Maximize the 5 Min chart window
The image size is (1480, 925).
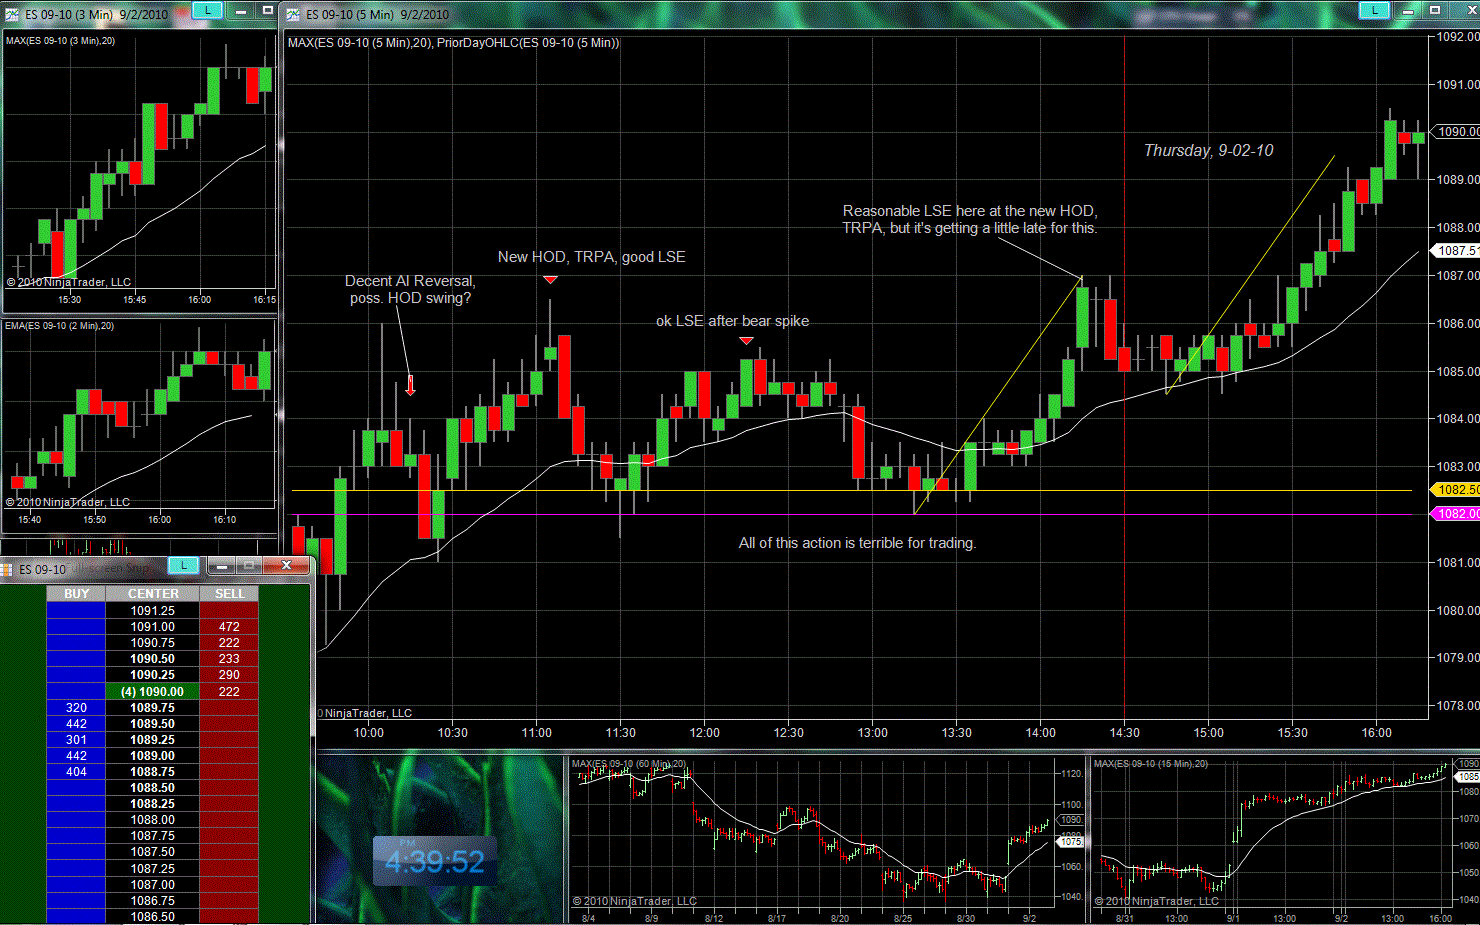point(1434,10)
